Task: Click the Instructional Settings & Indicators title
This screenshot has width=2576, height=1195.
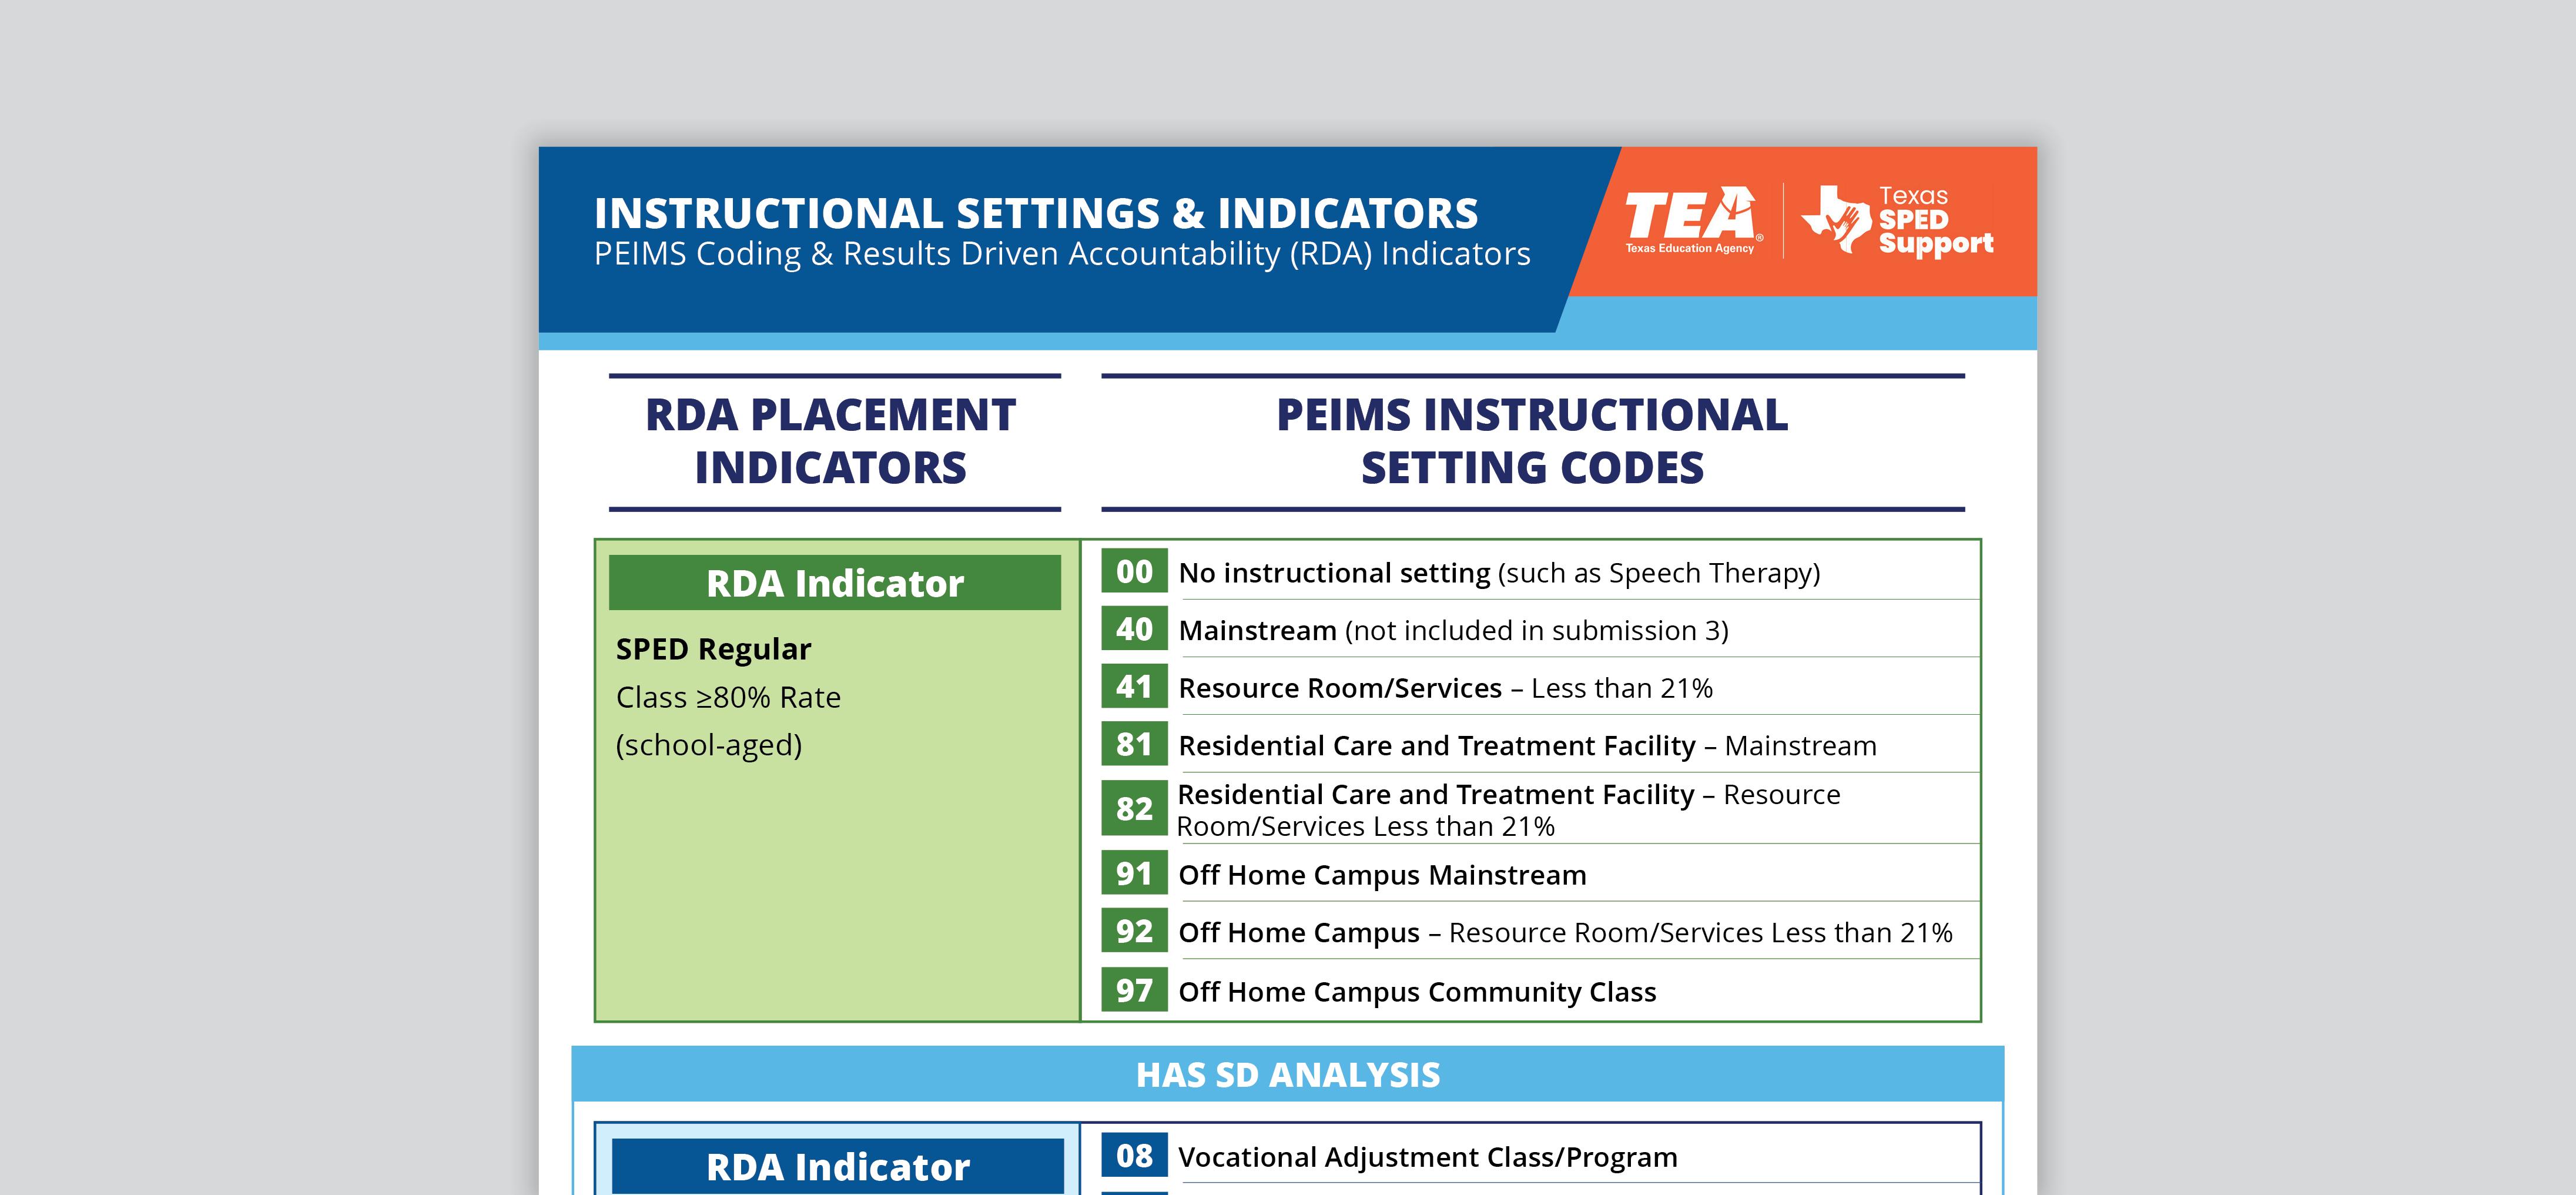Action: pyautogui.click(x=1036, y=214)
